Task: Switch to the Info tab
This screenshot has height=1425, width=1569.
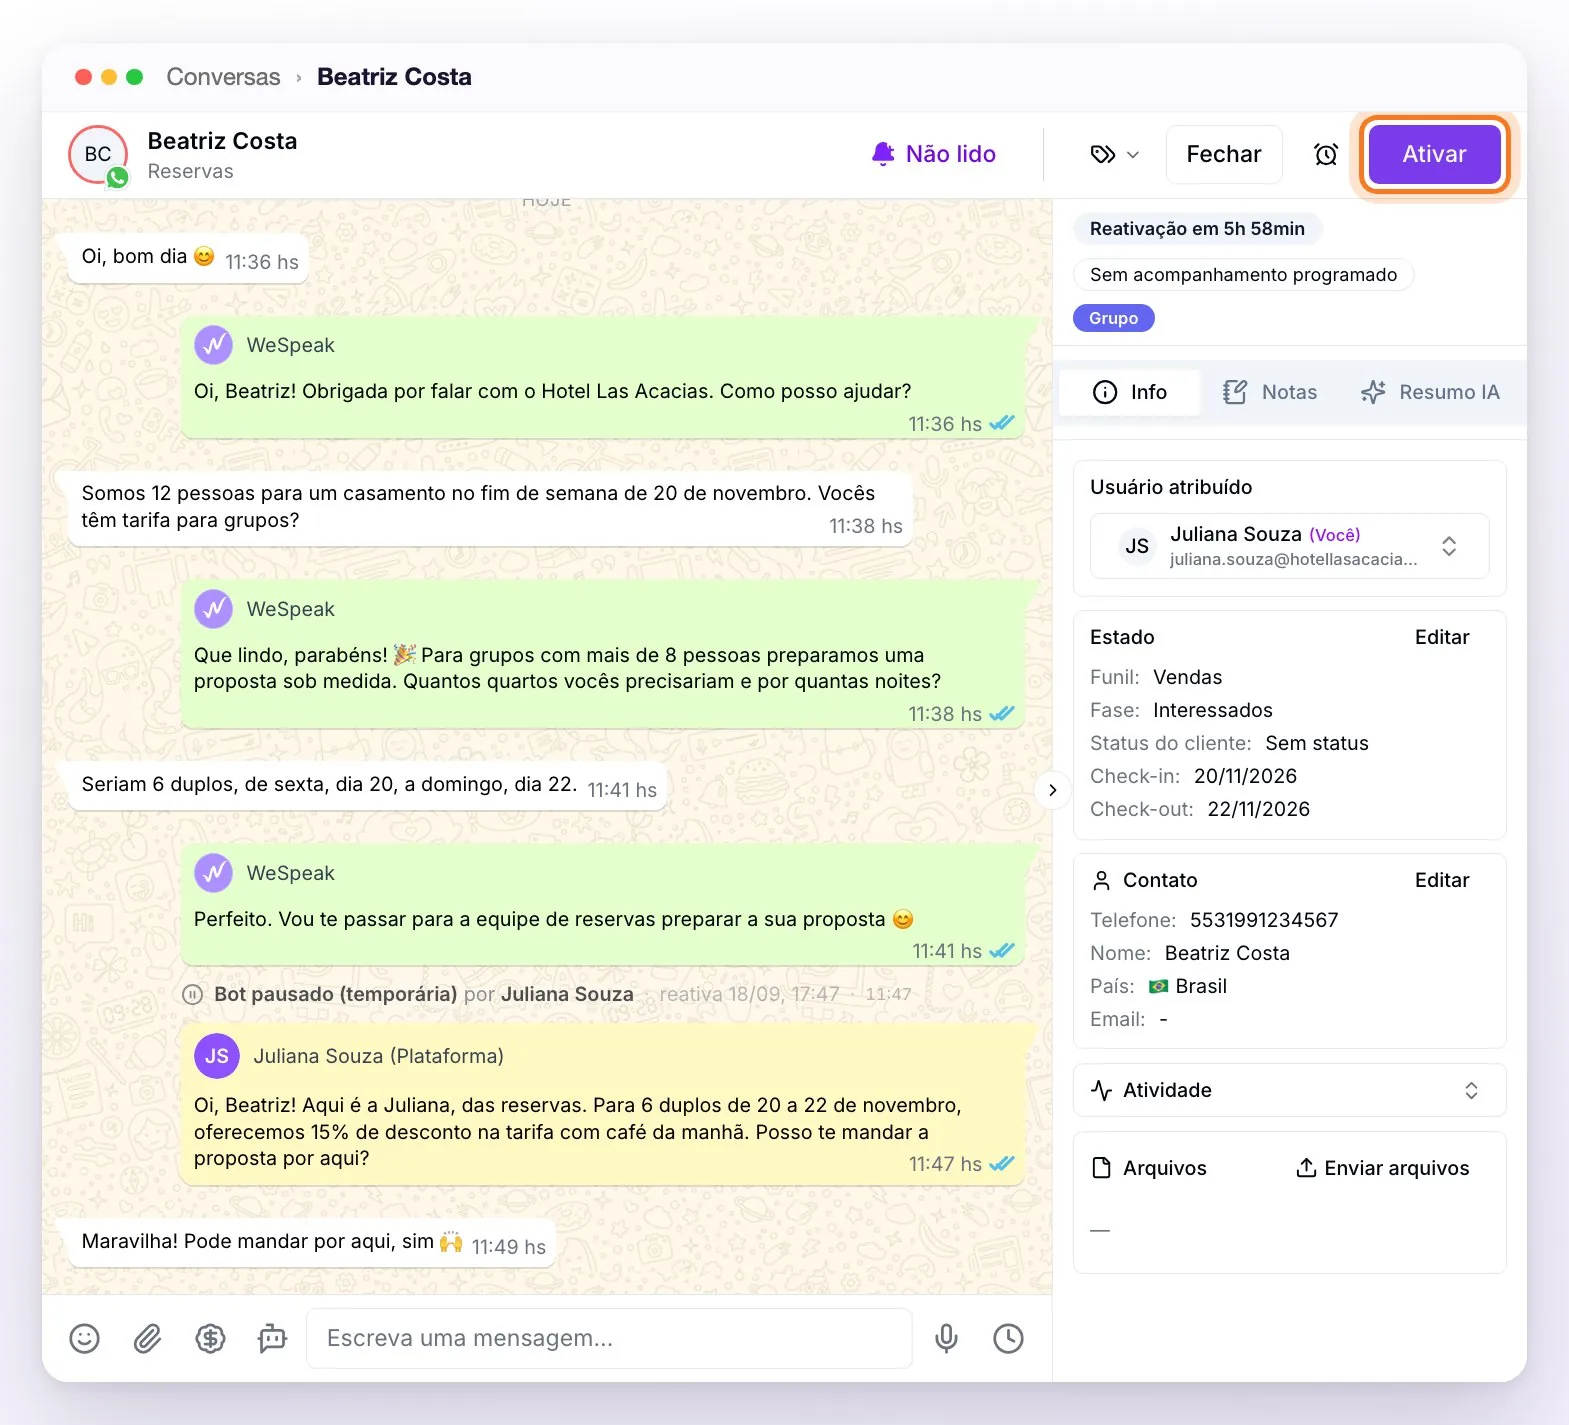Action: [1130, 392]
